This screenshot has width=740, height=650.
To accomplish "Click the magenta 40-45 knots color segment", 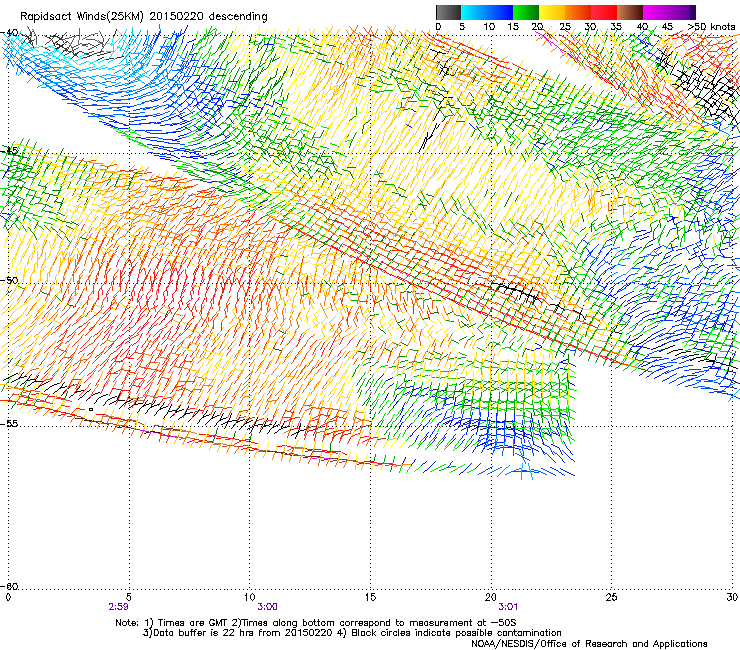I will 656,13.
